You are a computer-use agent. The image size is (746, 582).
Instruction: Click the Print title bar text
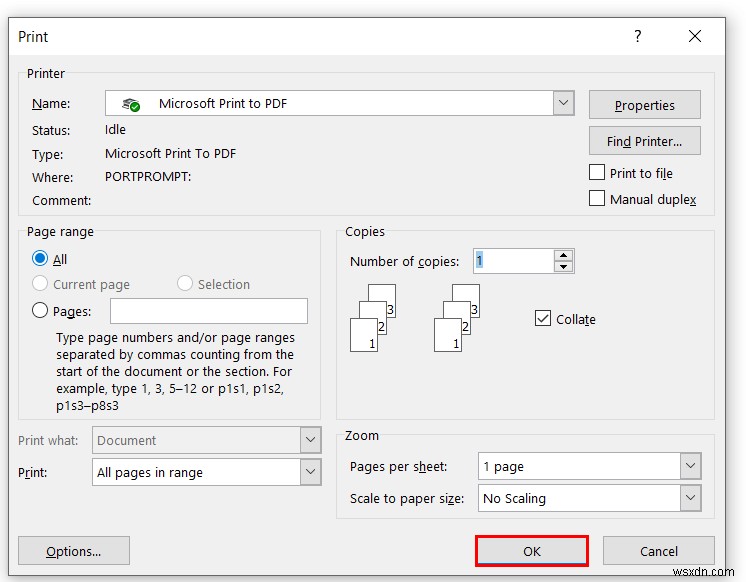33,37
